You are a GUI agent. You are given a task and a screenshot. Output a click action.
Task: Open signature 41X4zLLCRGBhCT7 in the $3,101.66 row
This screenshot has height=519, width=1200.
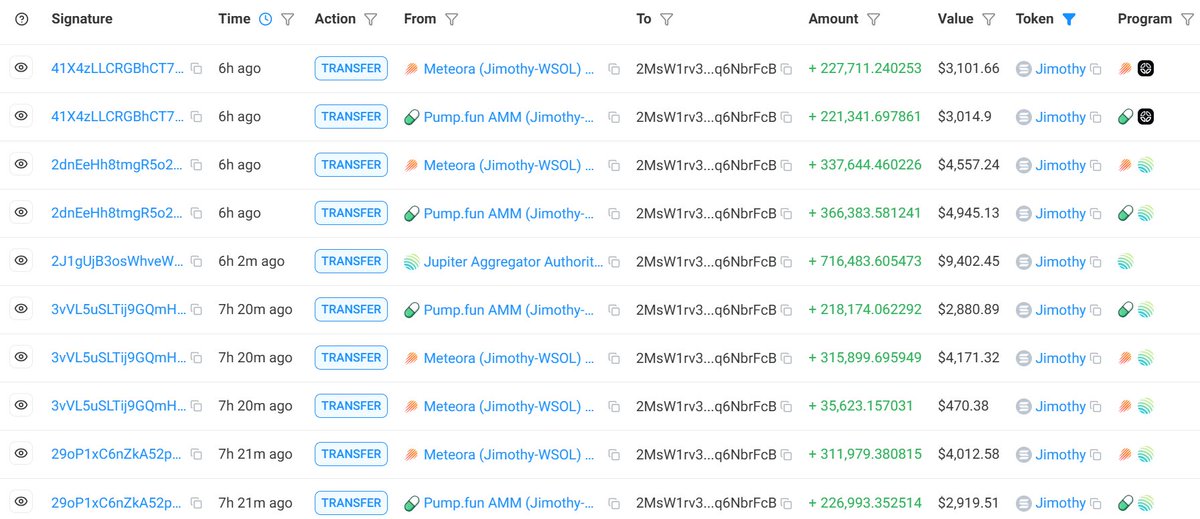point(118,68)
